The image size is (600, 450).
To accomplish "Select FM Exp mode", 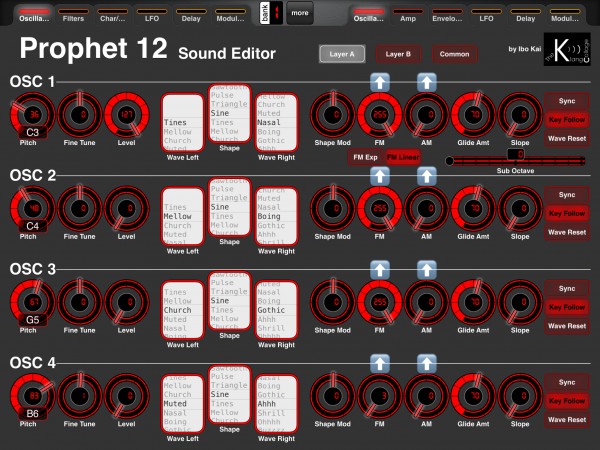I will 366,157.
